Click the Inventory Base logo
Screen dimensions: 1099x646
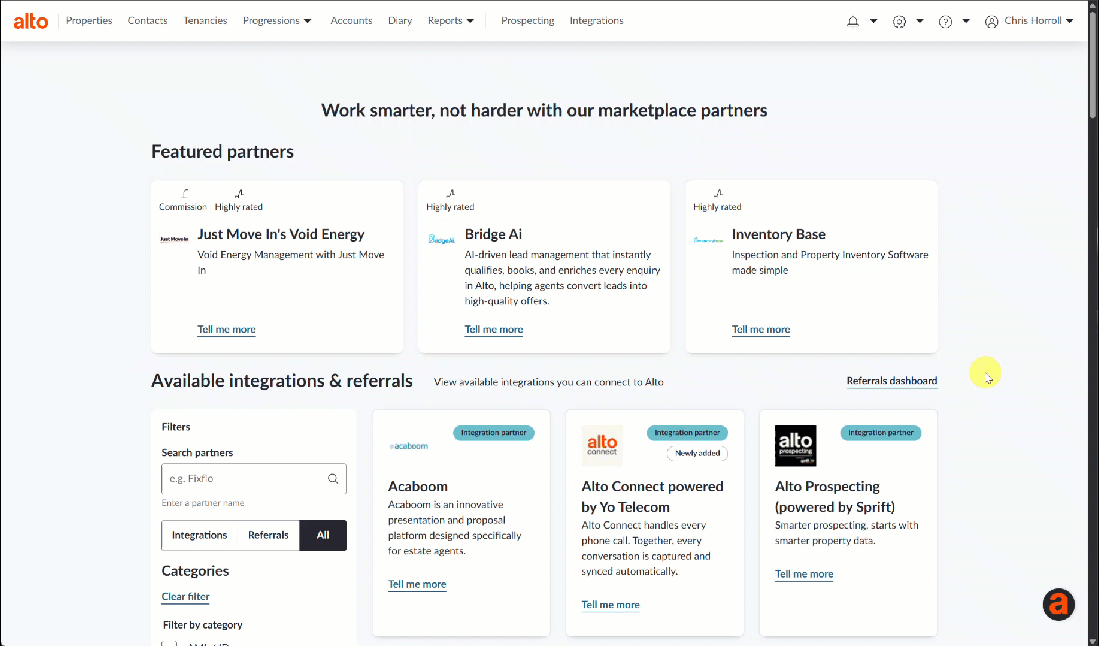tap(708, 240)
